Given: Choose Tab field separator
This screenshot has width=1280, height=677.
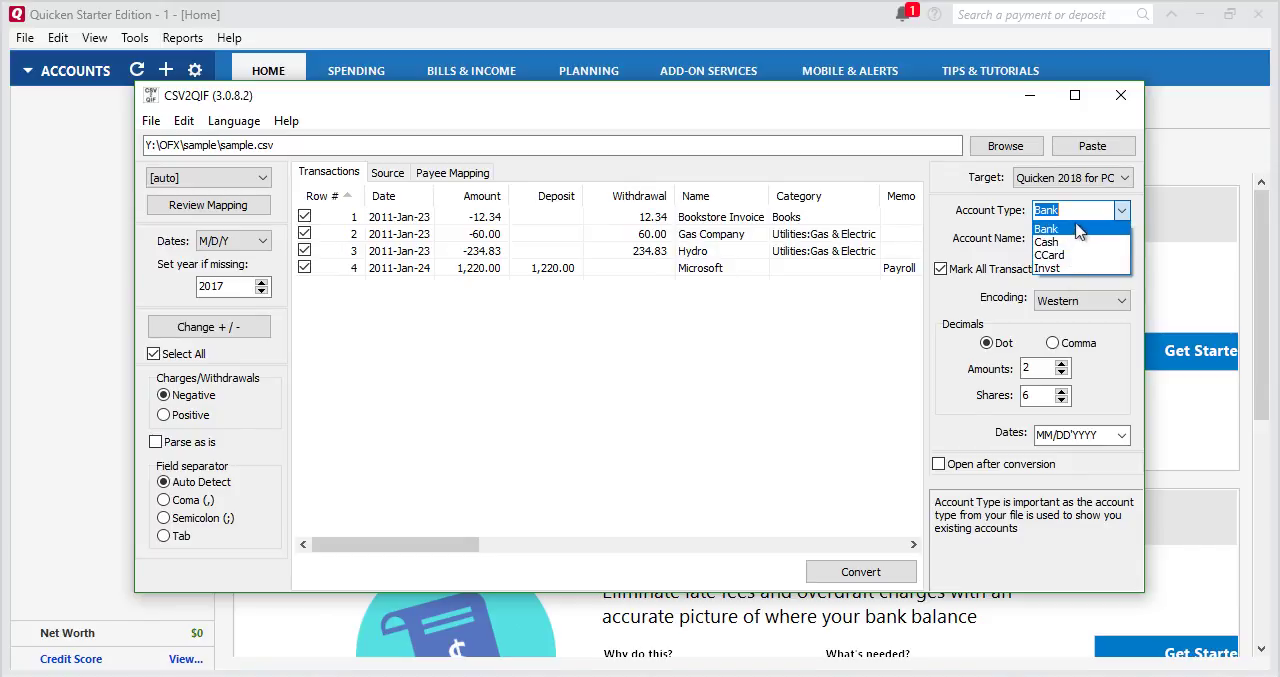Looking at the screenshot, I should [x=163, y=535].
